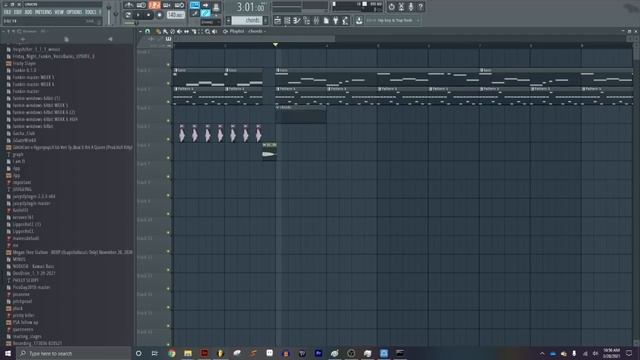Viewport: 640px width, 360px height.
Task: Open the chords pattern selector
Action: point(247,20)
